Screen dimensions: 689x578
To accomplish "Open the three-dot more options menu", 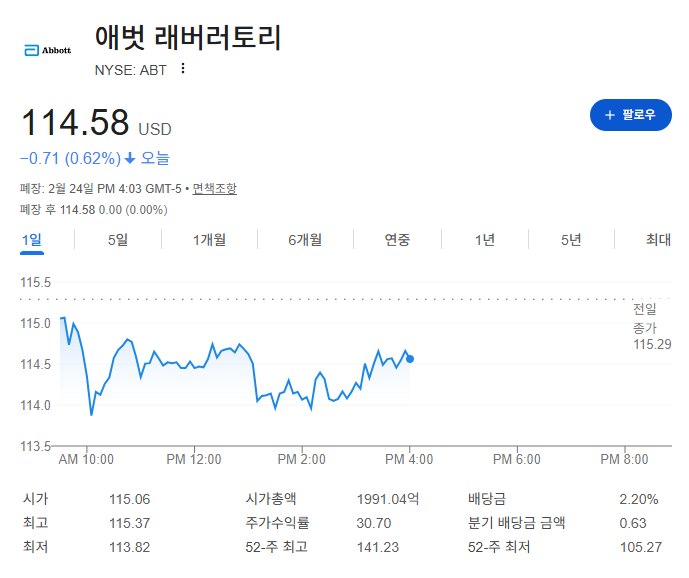I will (x=183, y=69).
